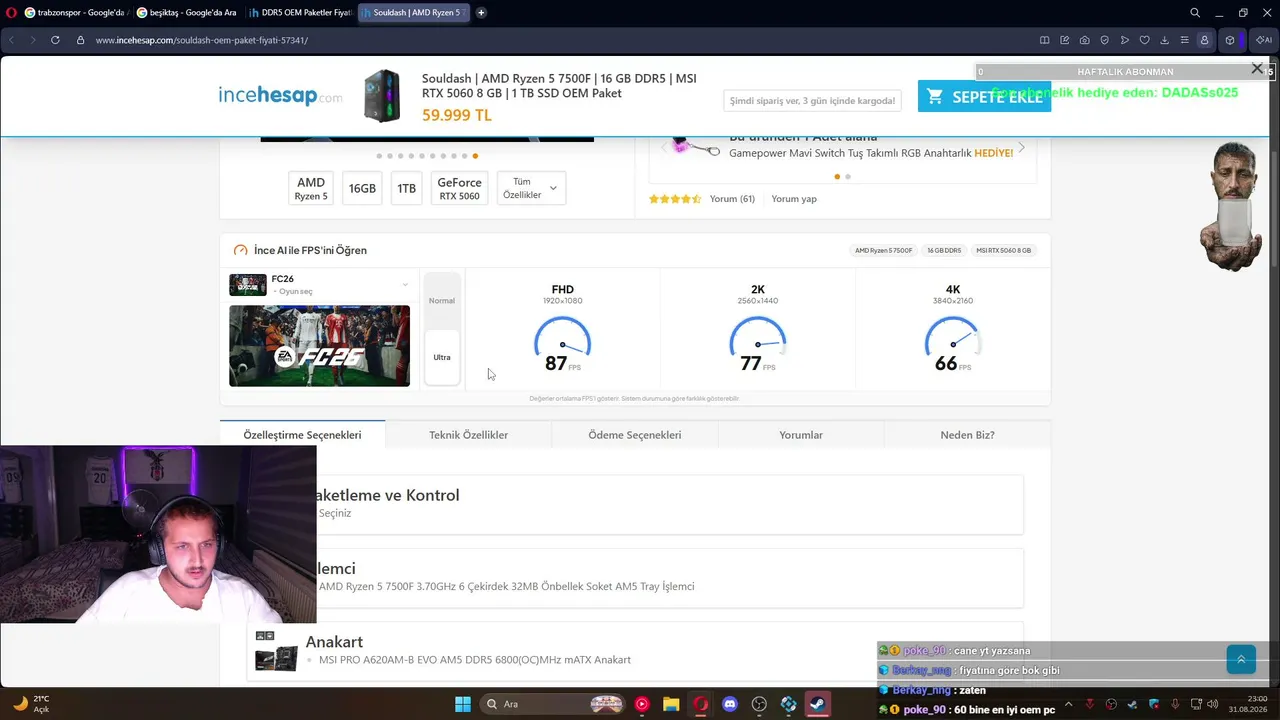Open the Opera menu logo
1280x720 pixels.
pyautogui.click(x=10, y=13)
